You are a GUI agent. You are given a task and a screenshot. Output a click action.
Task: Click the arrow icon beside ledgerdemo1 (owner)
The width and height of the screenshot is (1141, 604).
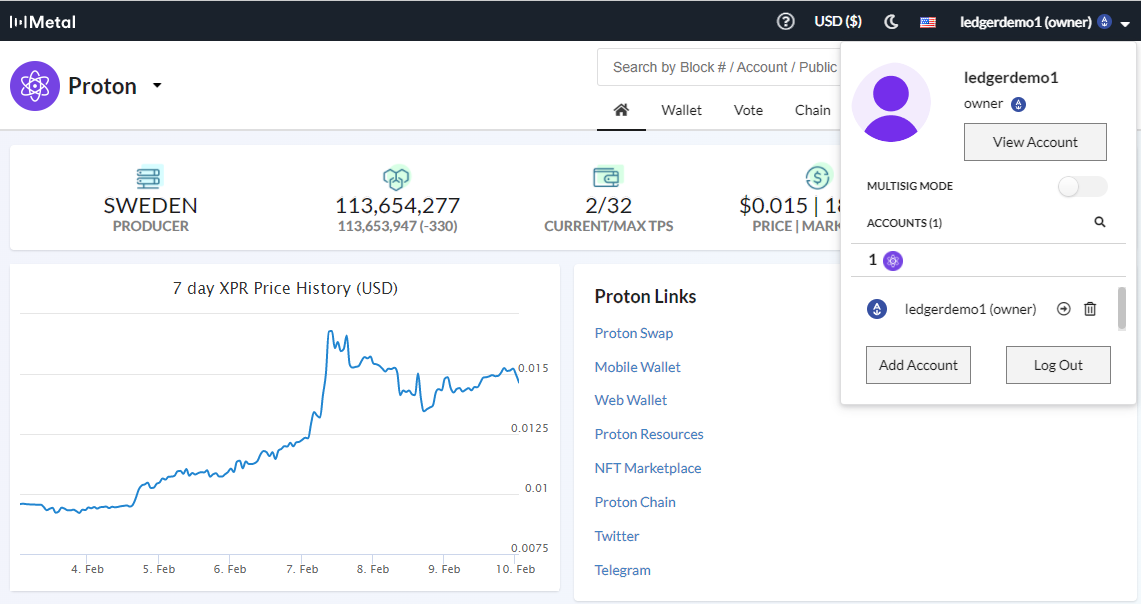click(1063, 309)
